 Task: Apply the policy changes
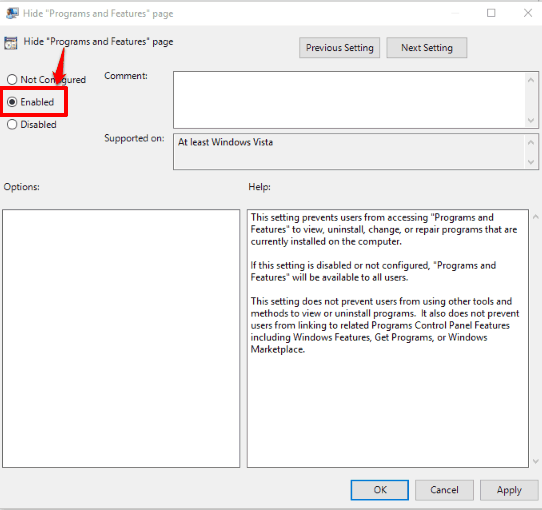[x=509, y=490]
